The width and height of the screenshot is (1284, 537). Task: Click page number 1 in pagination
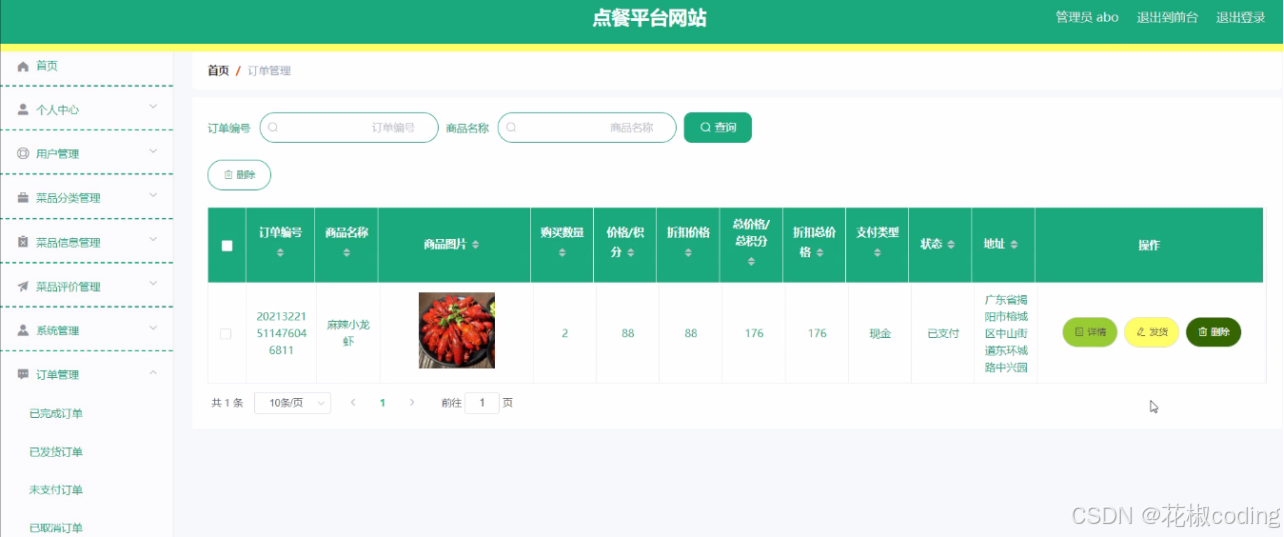(382, 403)
